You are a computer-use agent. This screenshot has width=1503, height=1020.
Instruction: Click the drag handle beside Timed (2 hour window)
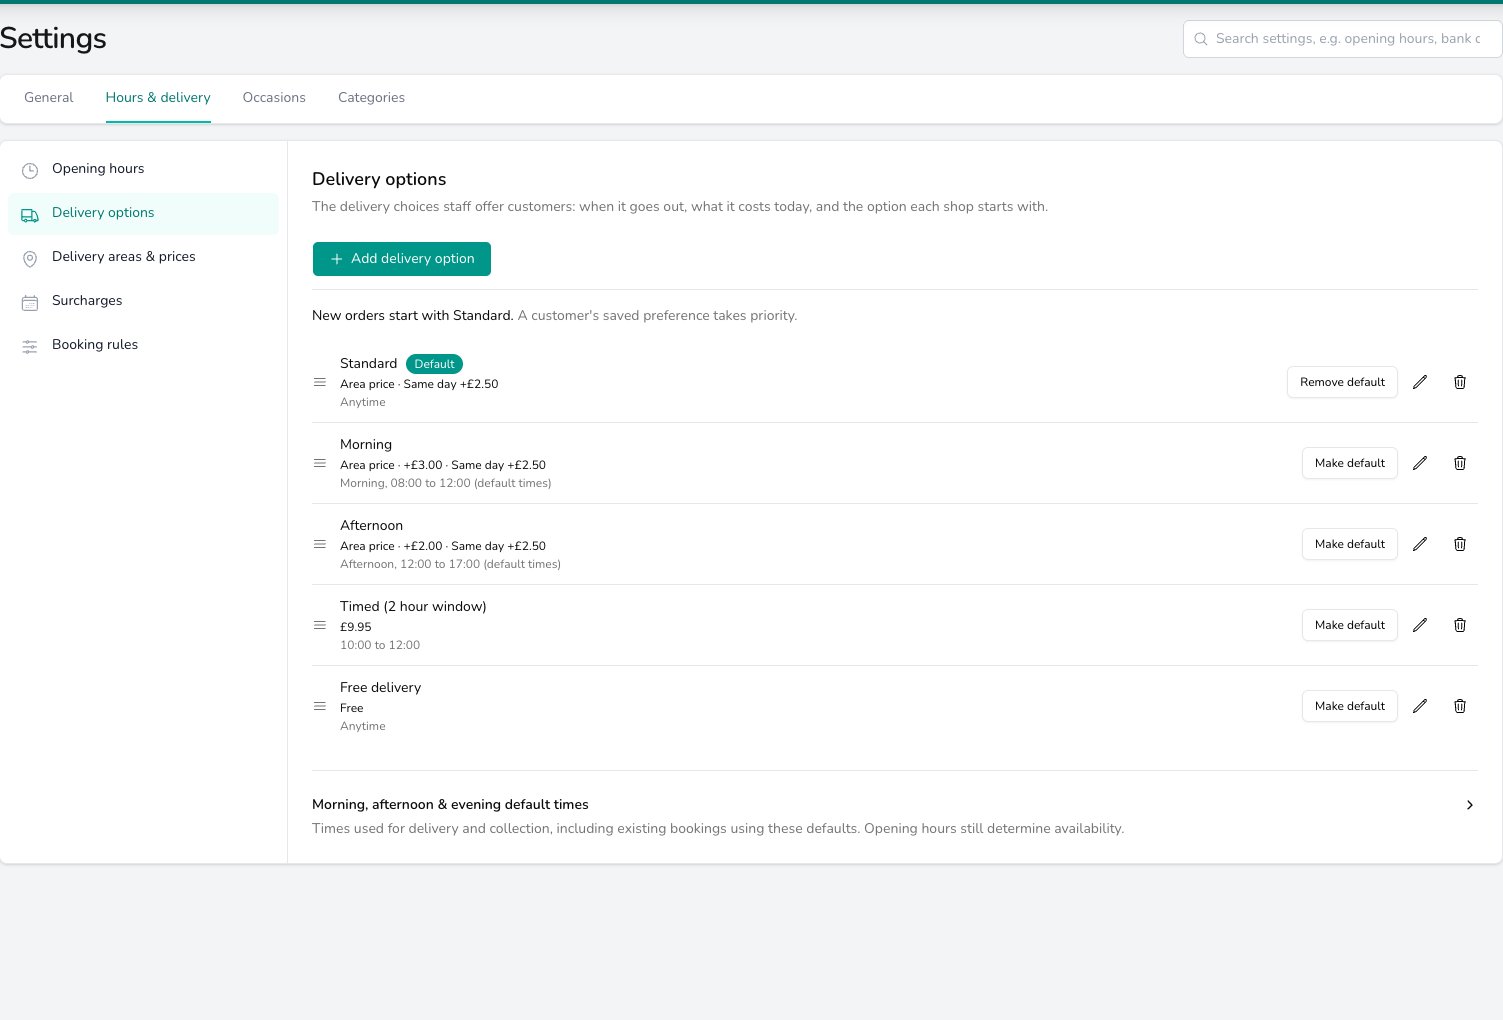click(x=320, y=625)
